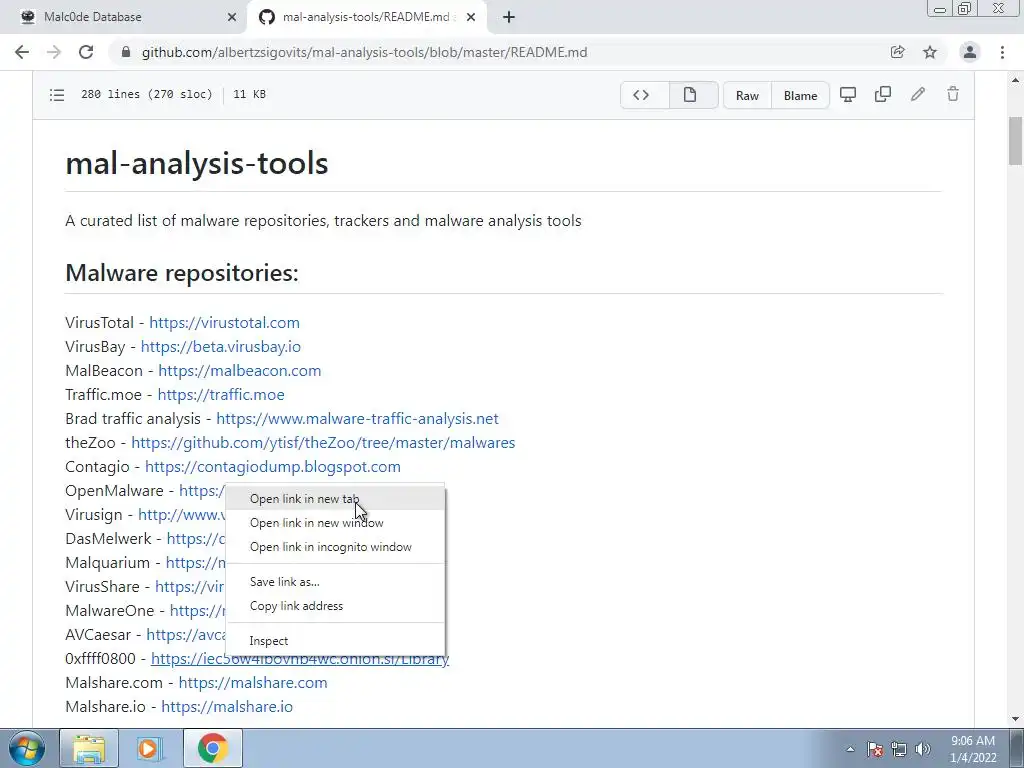The image size is (1024, 768).
Task: Open theZoo GitHub malwares link
Action: click(323, 443)
